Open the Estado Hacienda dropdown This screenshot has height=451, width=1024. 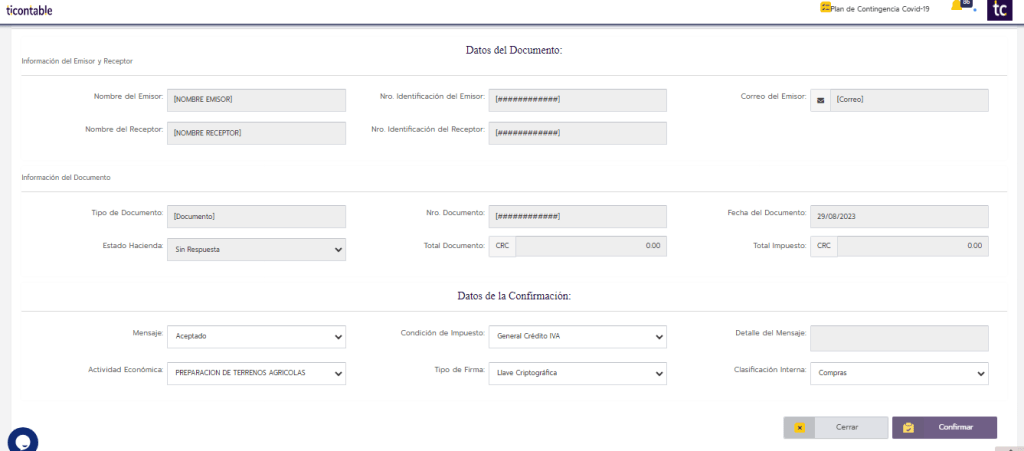click(256, 250)
